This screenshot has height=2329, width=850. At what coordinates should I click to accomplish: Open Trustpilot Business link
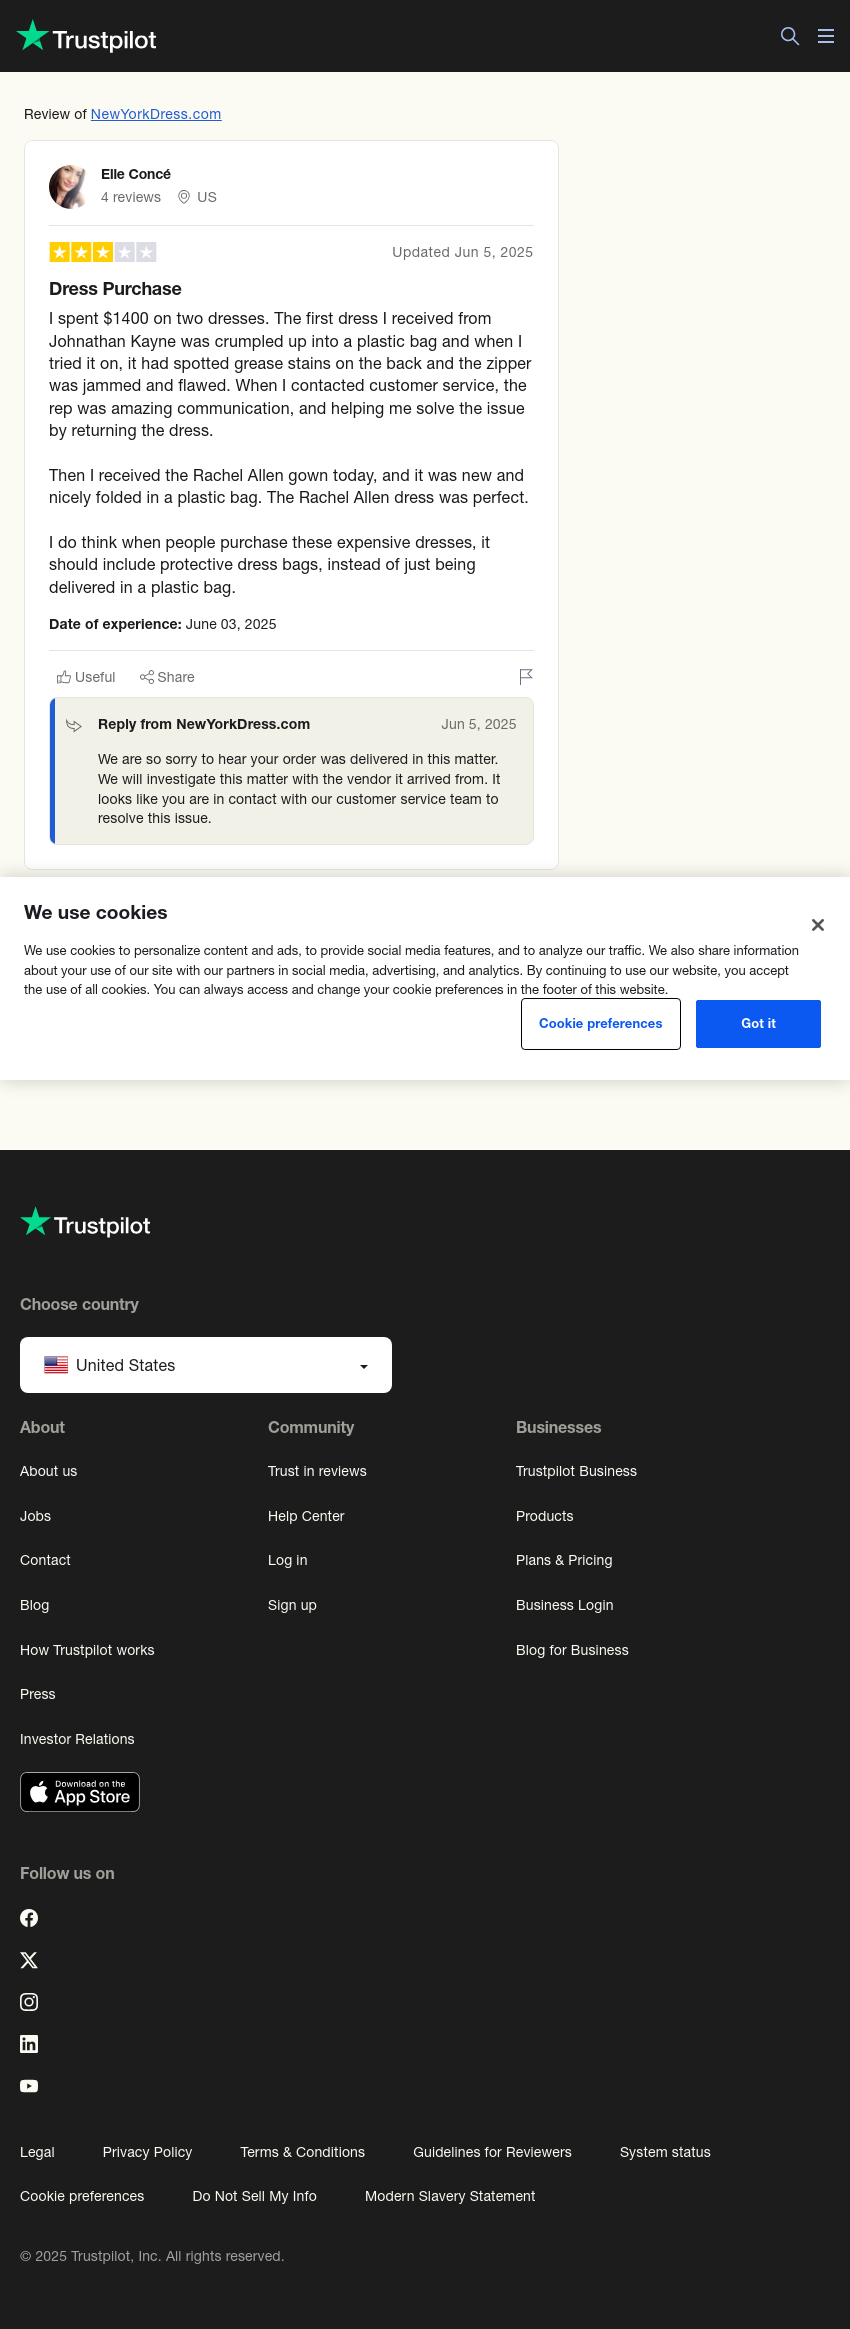[576, 1471]
